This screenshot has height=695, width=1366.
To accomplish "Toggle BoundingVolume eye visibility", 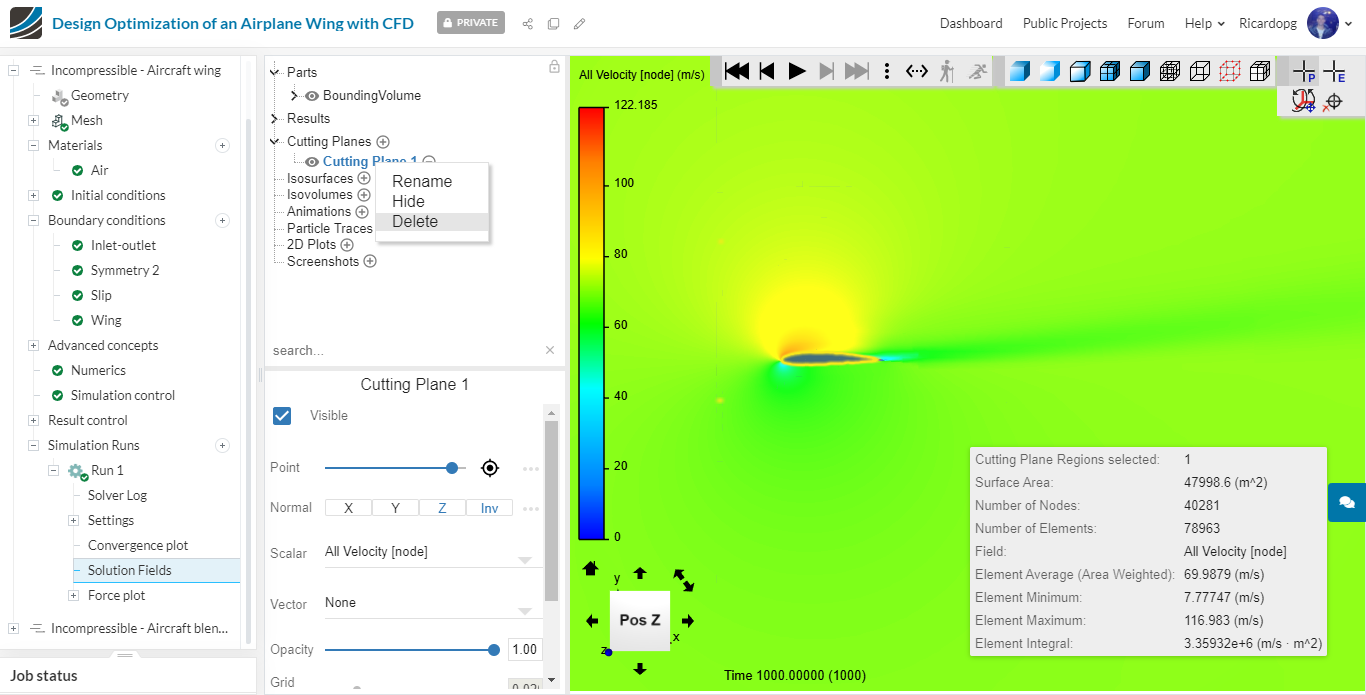I will coord(312,96).
